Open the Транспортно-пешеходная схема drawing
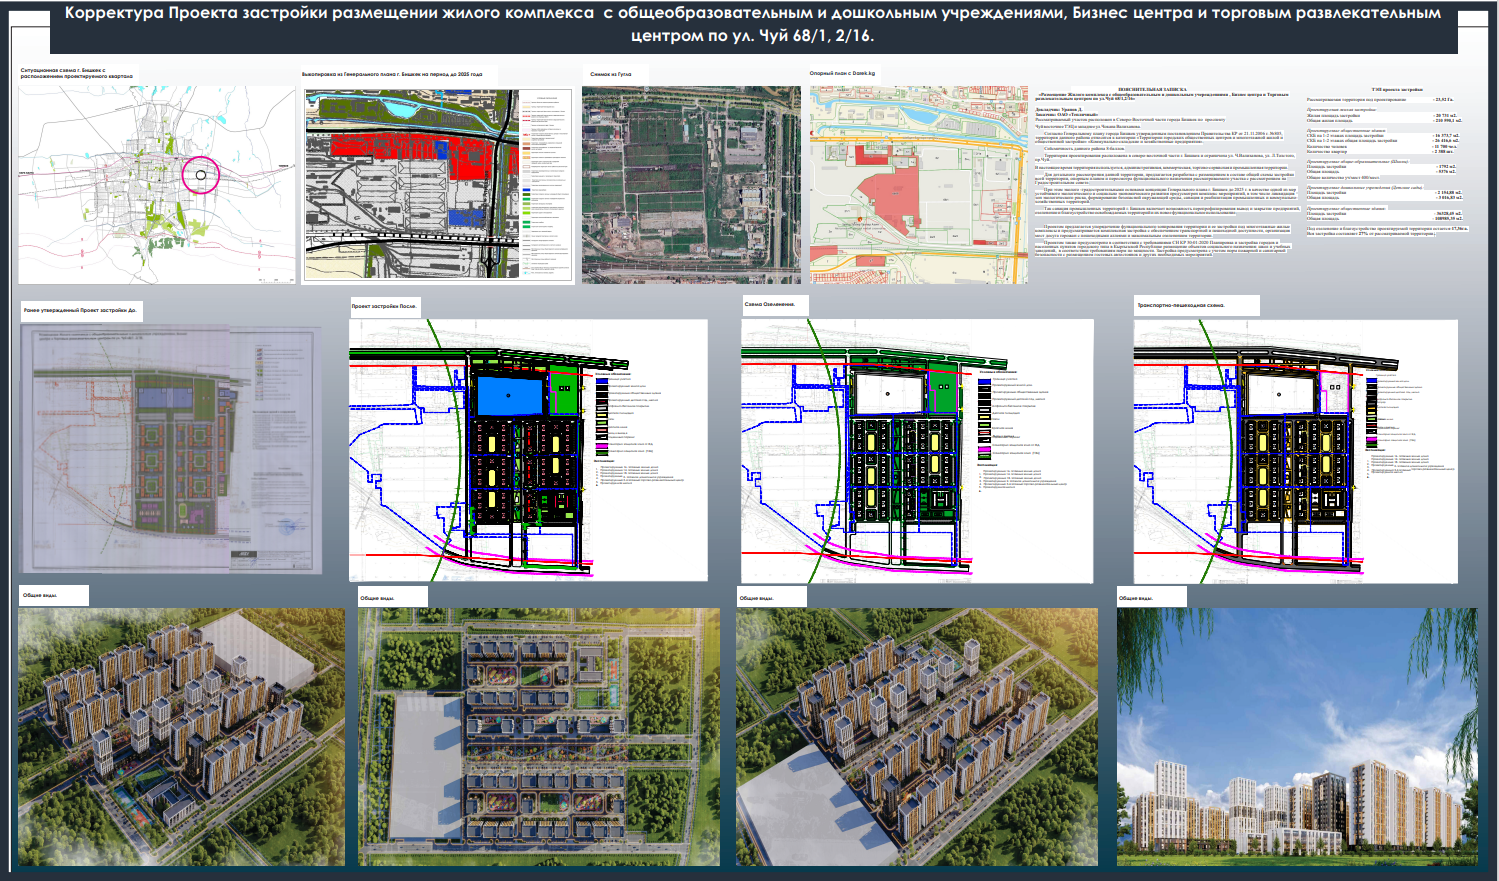Image resolution: width=1499 pixels, height=881 pixels. [x=1295, y=450]
